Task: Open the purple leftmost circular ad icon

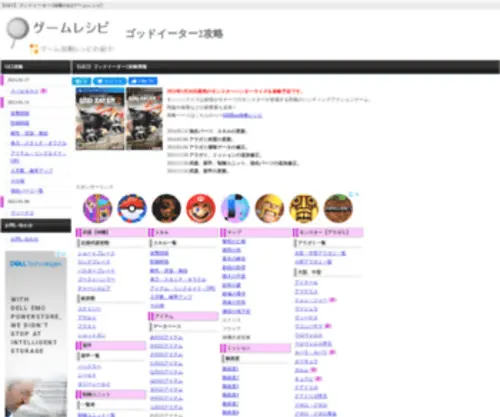Action: click(97, 208)
